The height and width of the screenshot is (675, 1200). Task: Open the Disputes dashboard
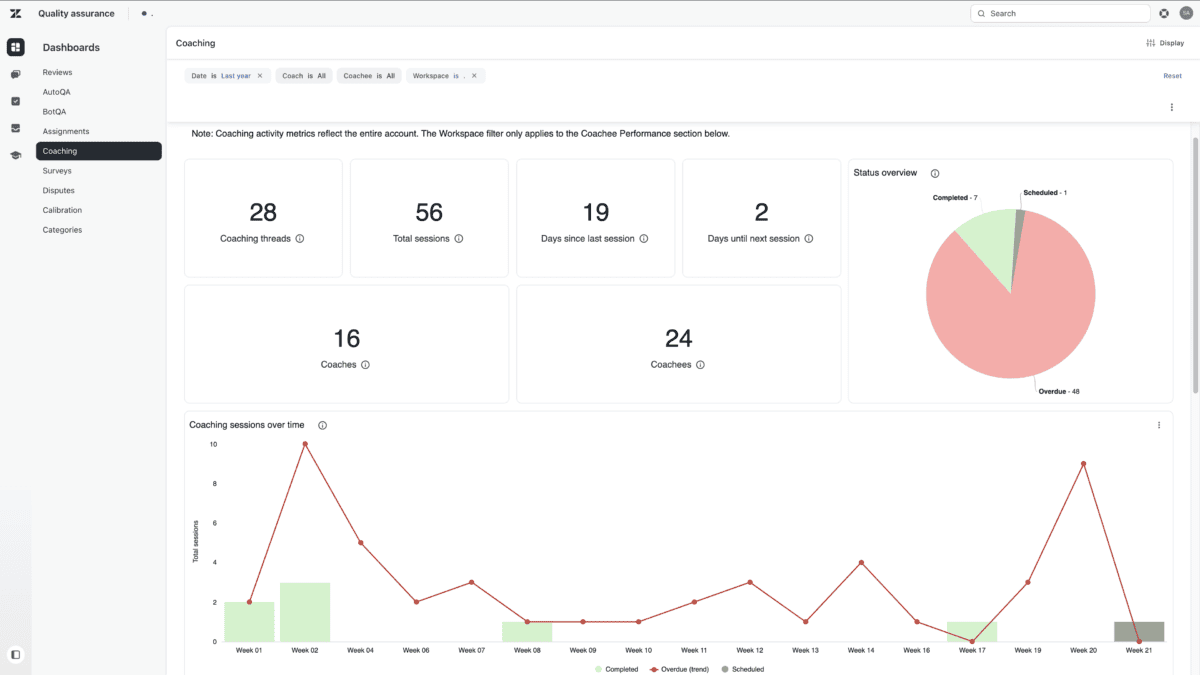point(58,191)
